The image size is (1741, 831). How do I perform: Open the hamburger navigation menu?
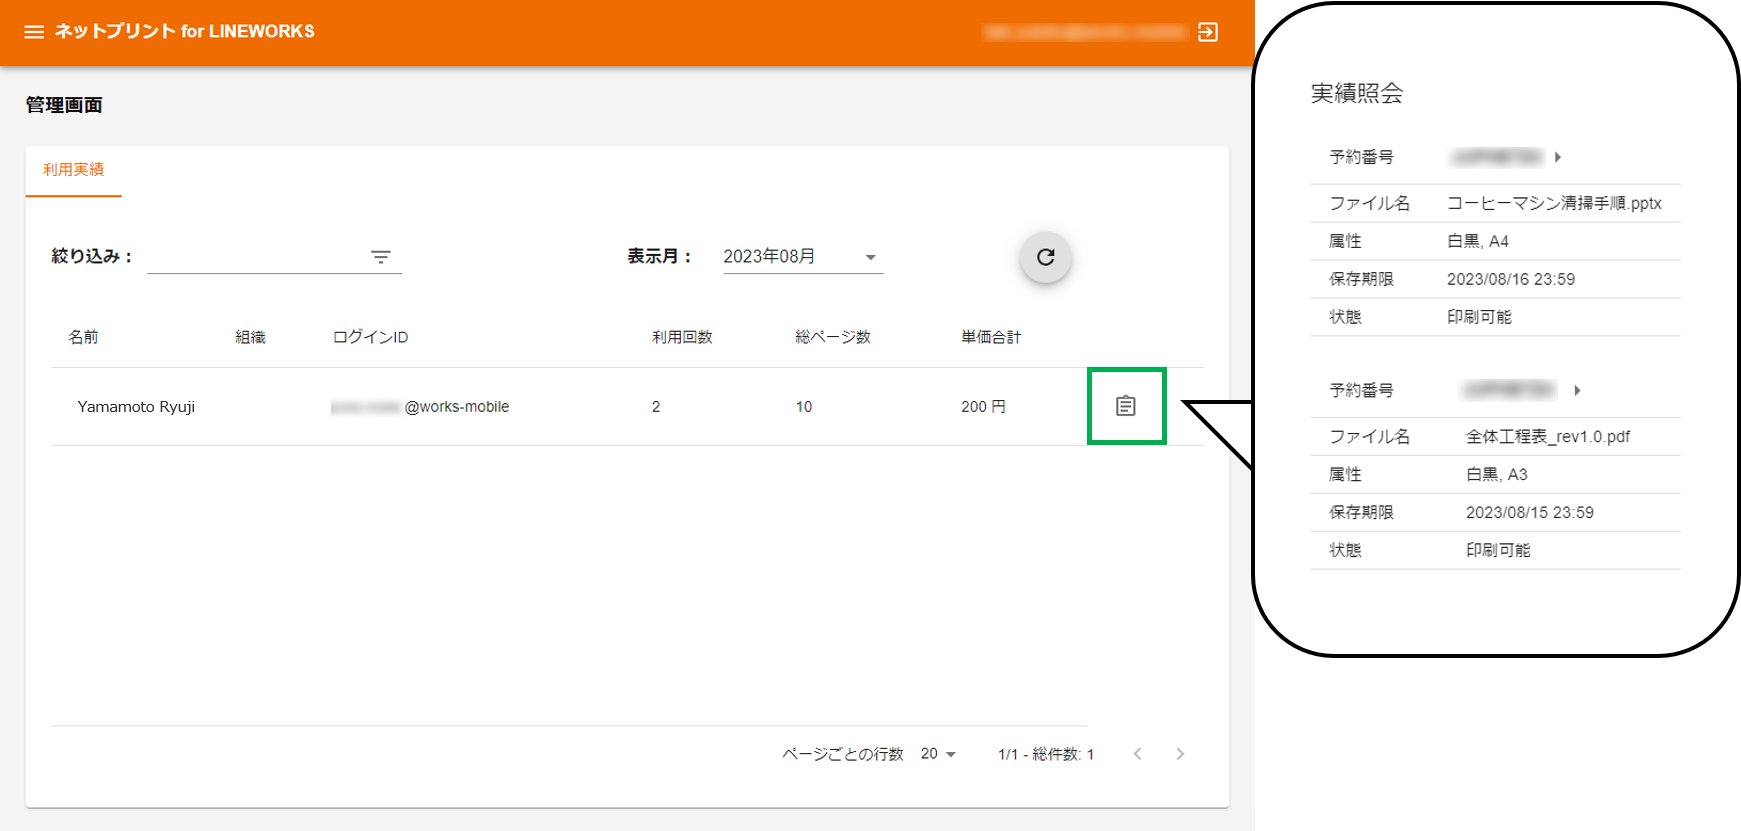(x=34, y=32)
